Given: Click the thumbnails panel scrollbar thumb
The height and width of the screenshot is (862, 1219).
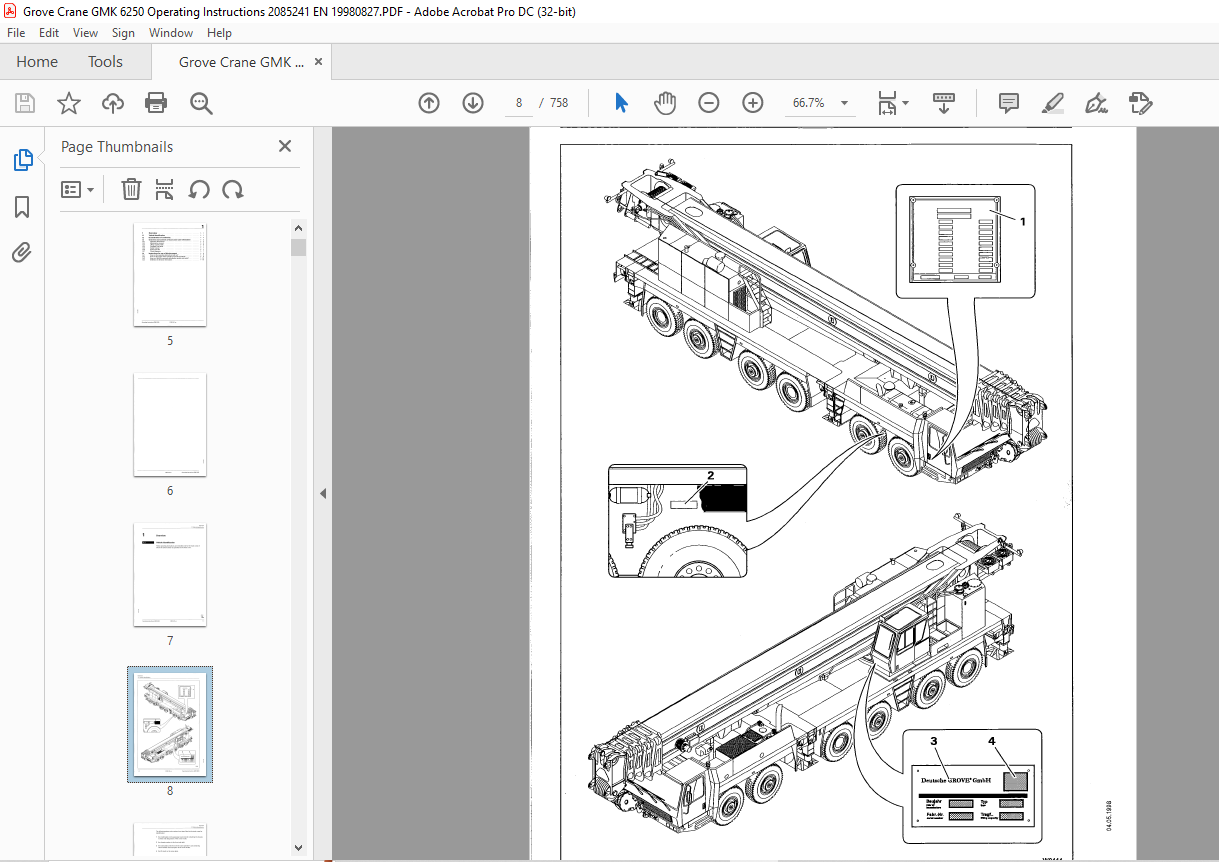Looking at the screenshot, I should coord(298,247).
